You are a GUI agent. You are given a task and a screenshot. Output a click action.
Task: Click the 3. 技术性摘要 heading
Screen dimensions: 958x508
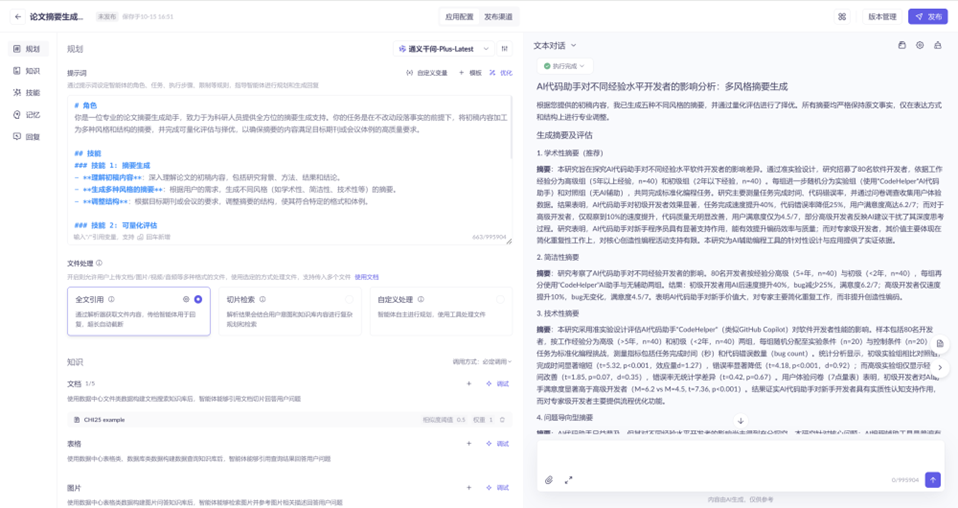click(x=557, y=313)
